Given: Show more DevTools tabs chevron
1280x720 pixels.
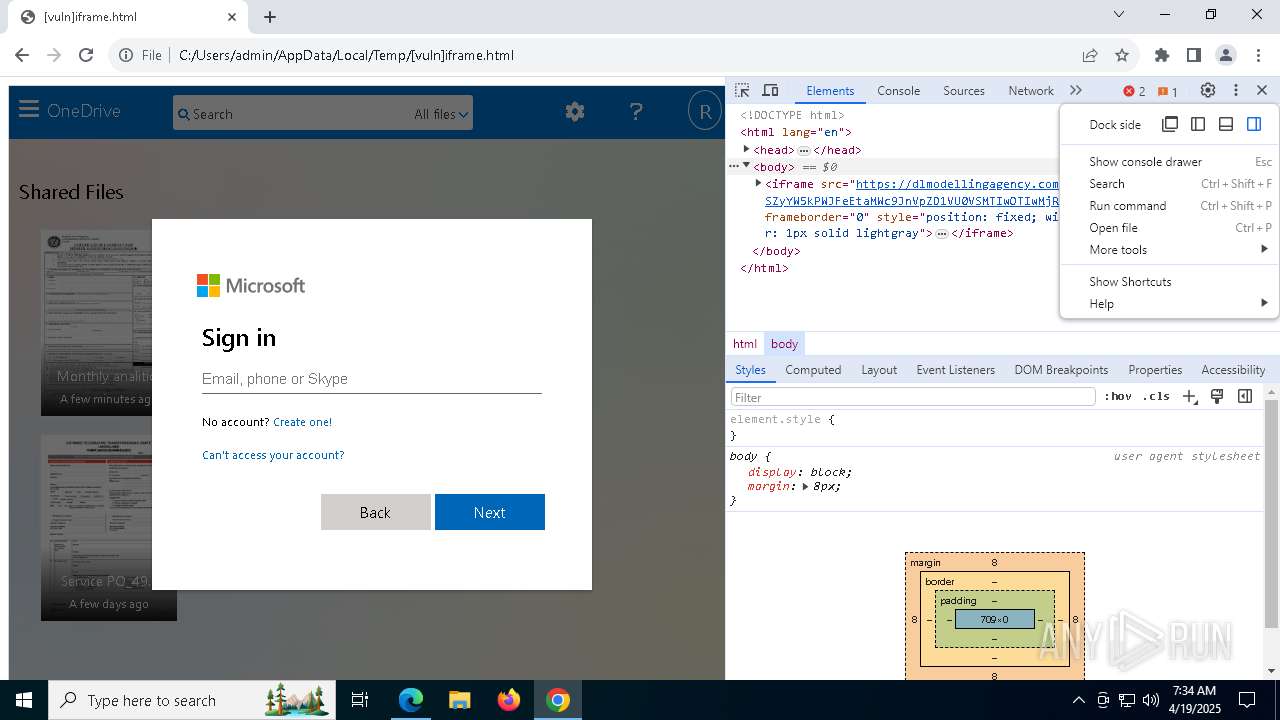Looking at the screenshot, I should pos(1076,90).
